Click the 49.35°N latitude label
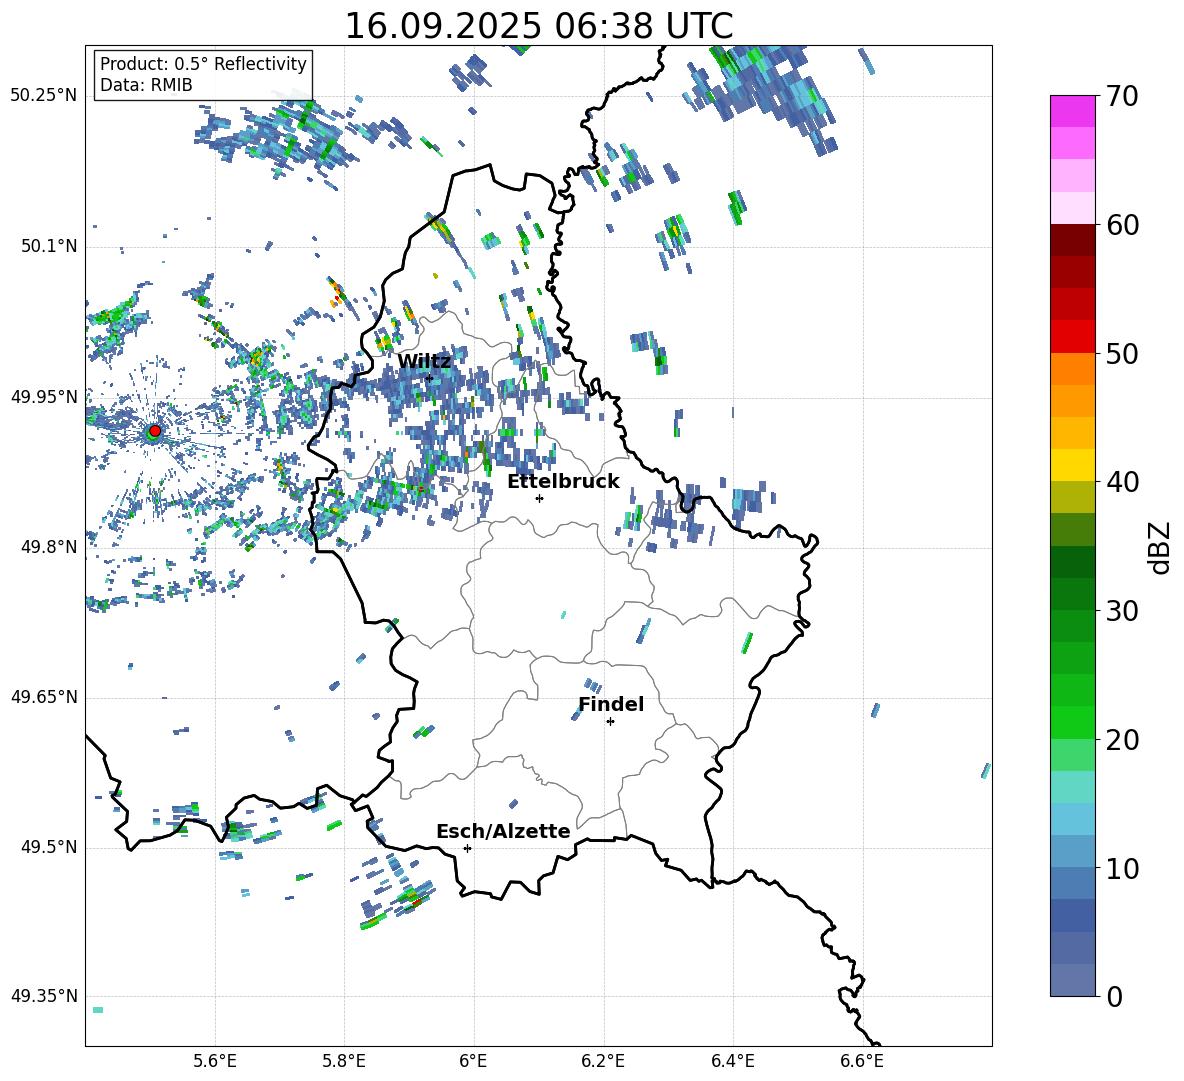The width and height of the screenshot is (1184, 1081). coord(44,996)
